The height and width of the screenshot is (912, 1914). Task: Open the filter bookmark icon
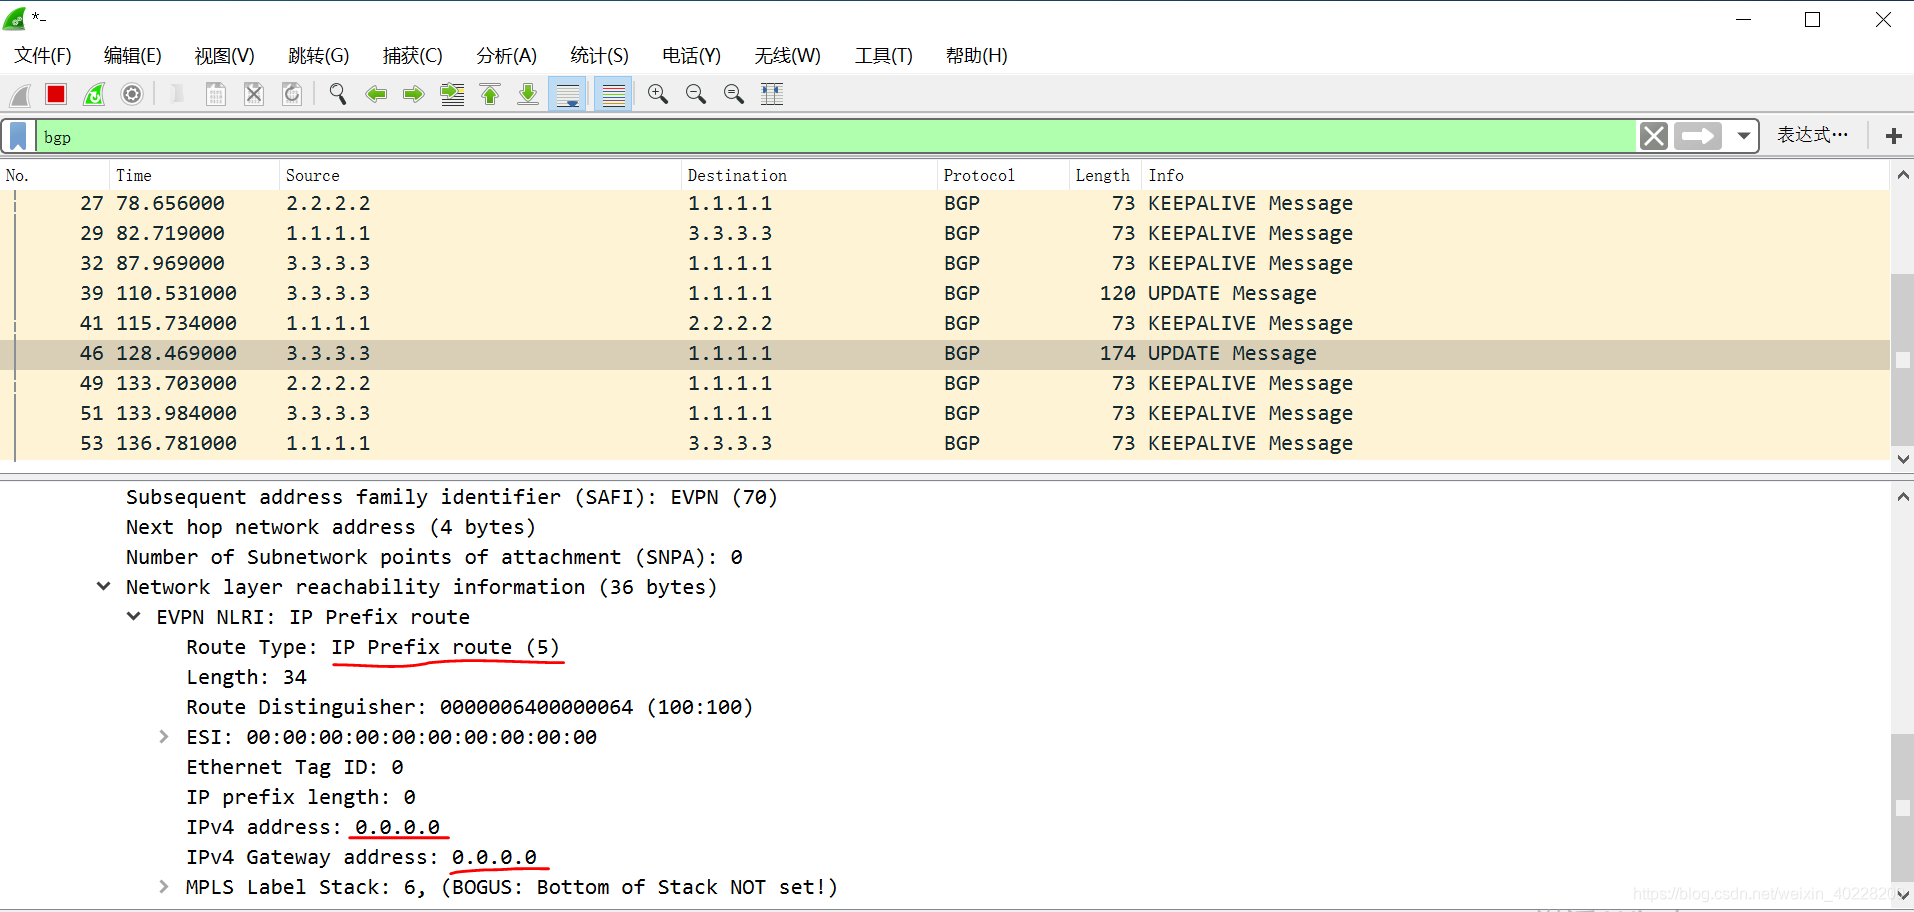coord(18,136)
